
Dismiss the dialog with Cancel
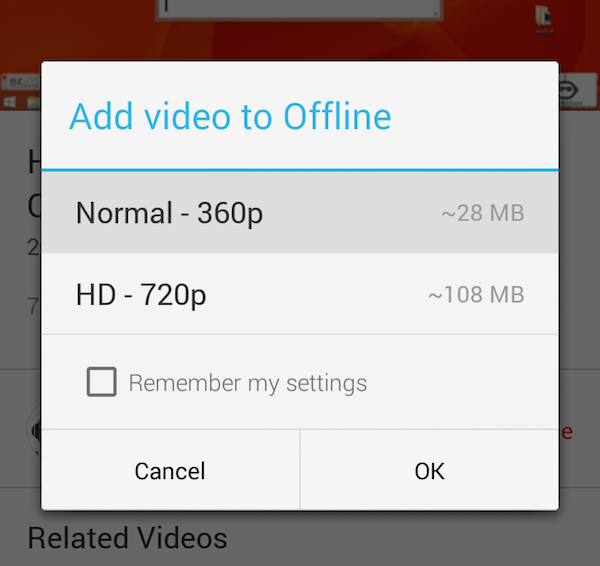click(170, 470)
